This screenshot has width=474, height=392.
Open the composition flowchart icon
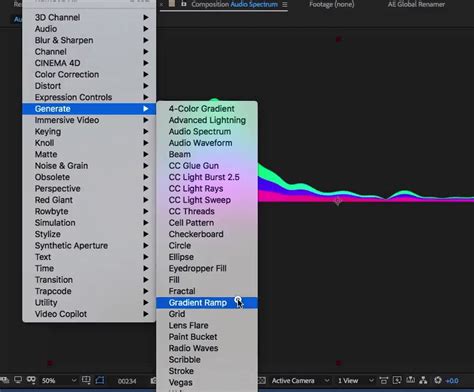(423, 380)
